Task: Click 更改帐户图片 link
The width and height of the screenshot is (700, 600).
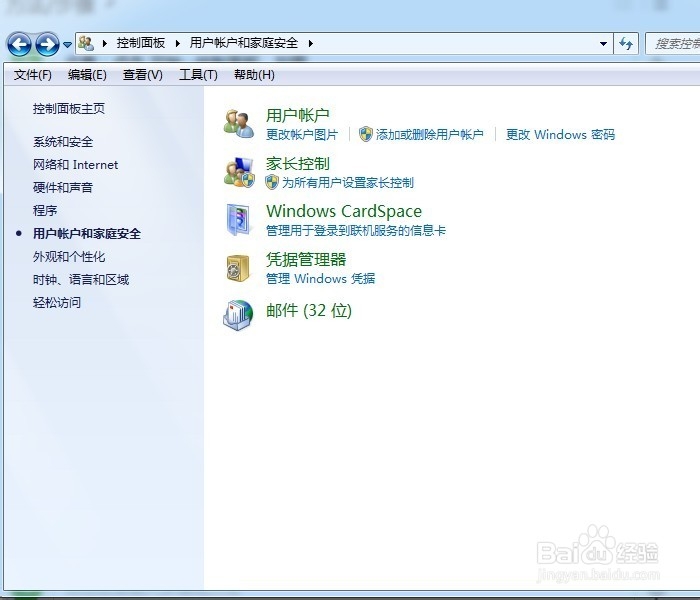Action: pyautogui.click(x=302, y=134)
